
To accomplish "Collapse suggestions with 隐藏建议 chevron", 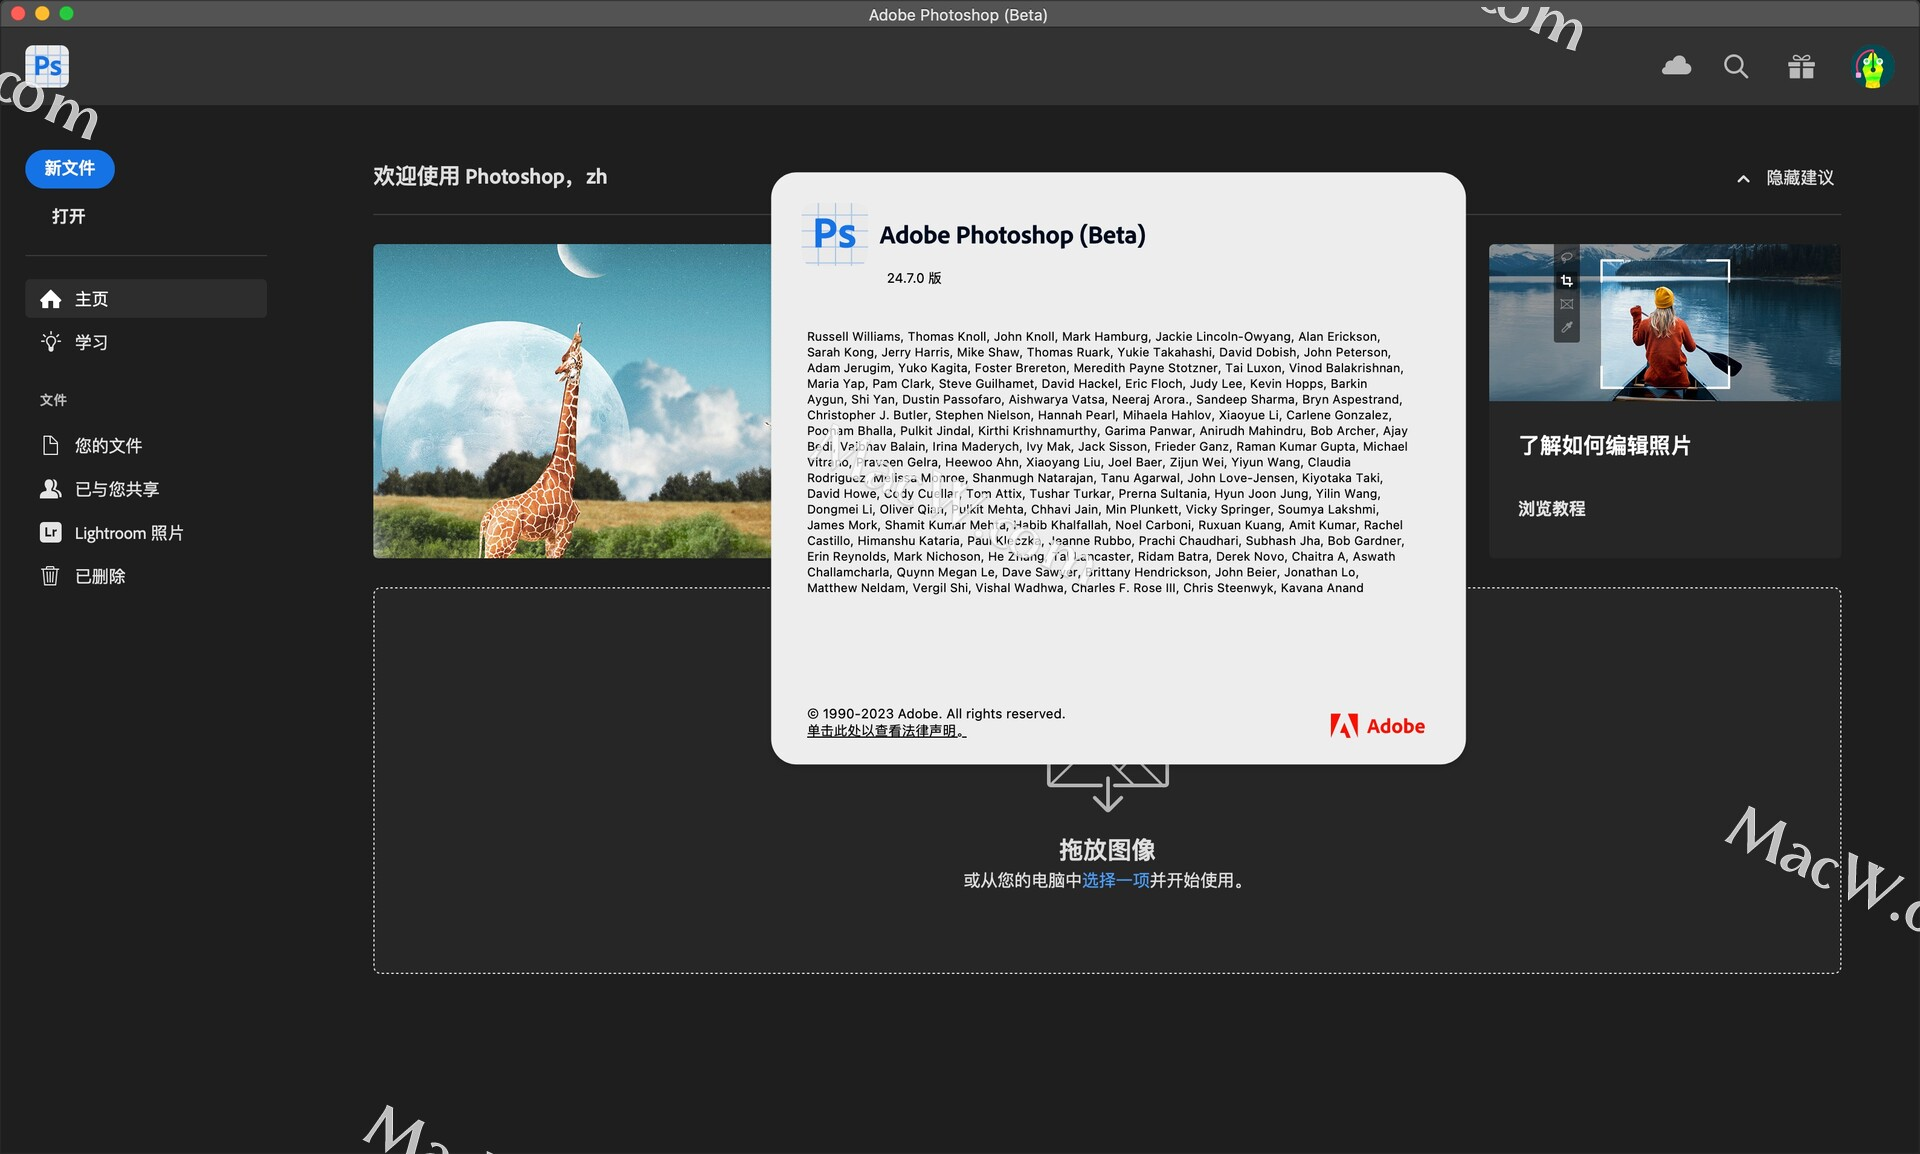I will (x=1743, y=178).
